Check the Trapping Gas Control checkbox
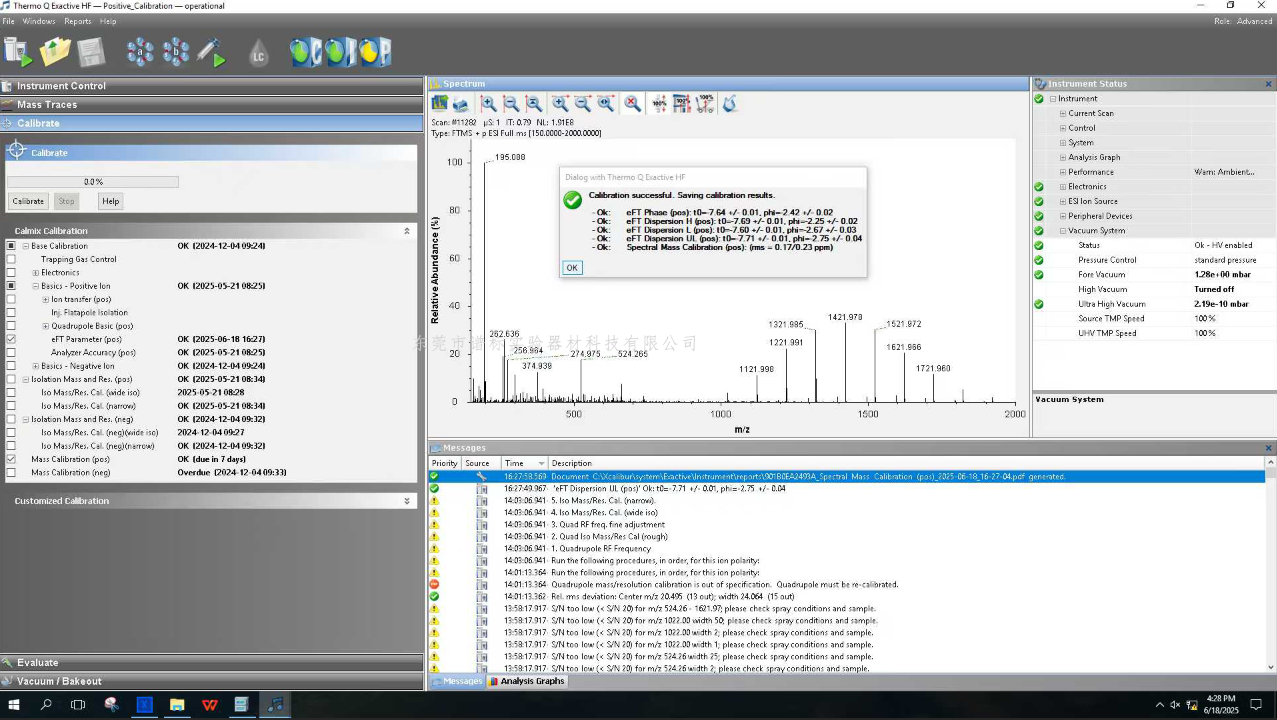Image resolution: width=1277 pixels, height=720 pixels. coord(11,259)
